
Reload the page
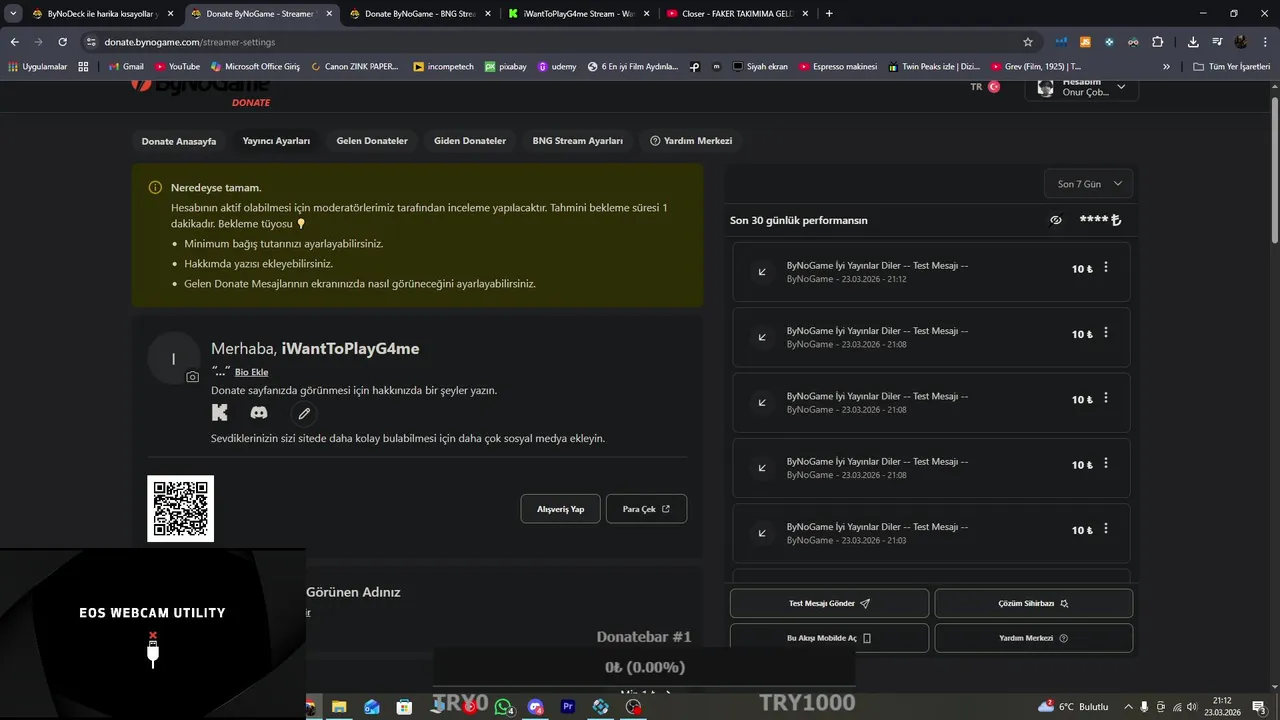(x=62, y=42)
